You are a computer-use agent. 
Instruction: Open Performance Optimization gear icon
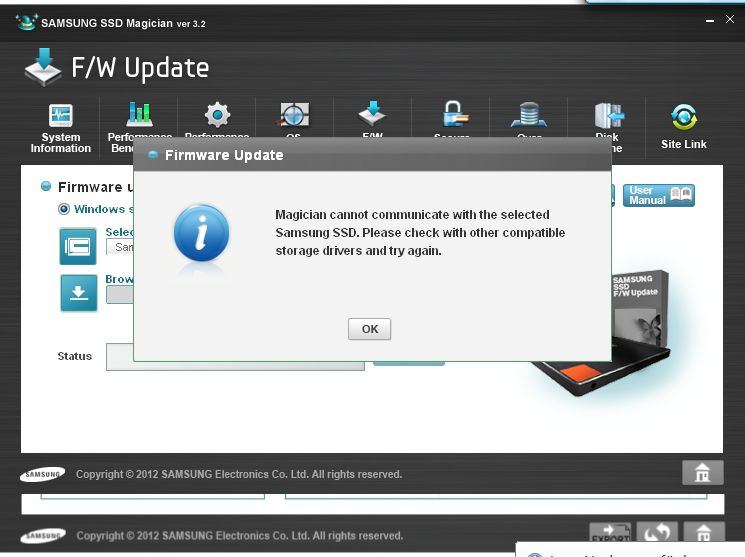pos(218,115)
